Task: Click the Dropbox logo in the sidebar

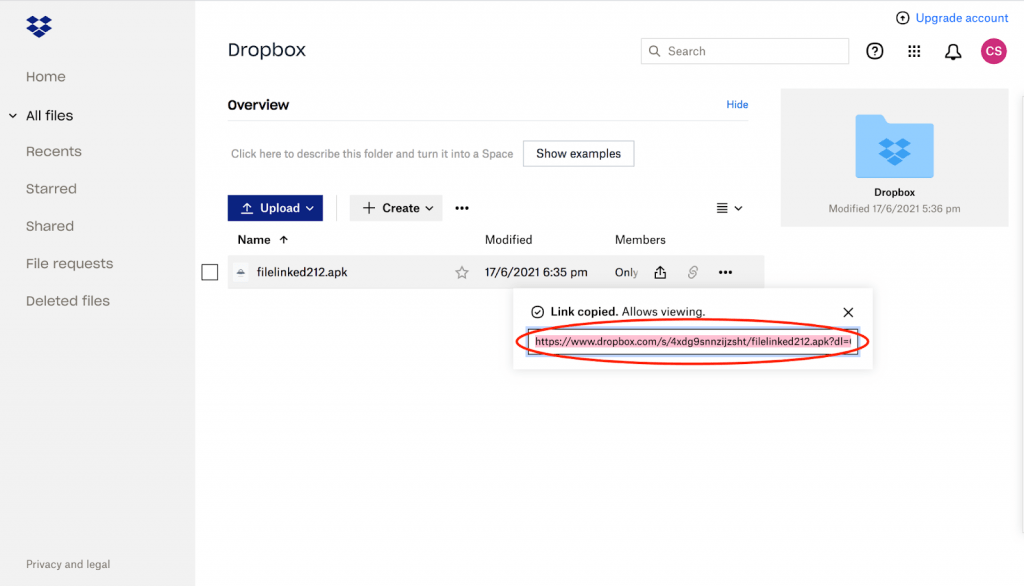Action: pos(39,26)
